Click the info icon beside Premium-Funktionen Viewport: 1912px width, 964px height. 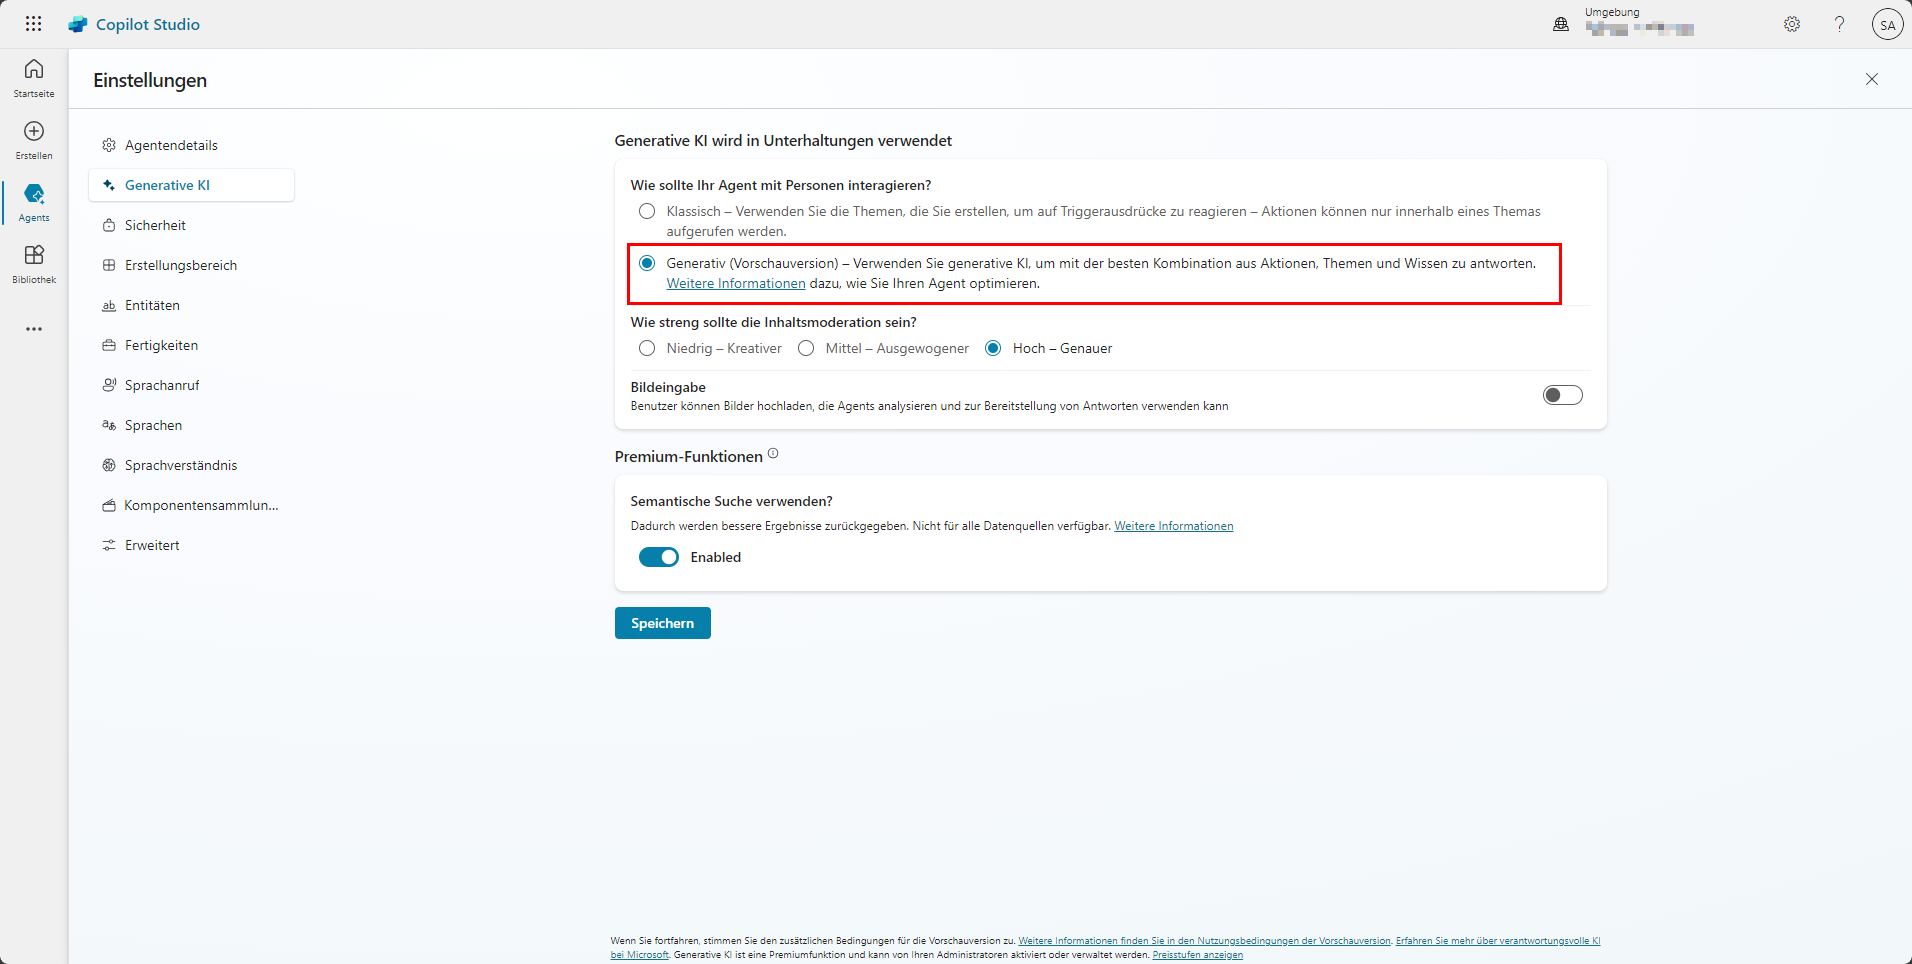(x=773, y=454)
